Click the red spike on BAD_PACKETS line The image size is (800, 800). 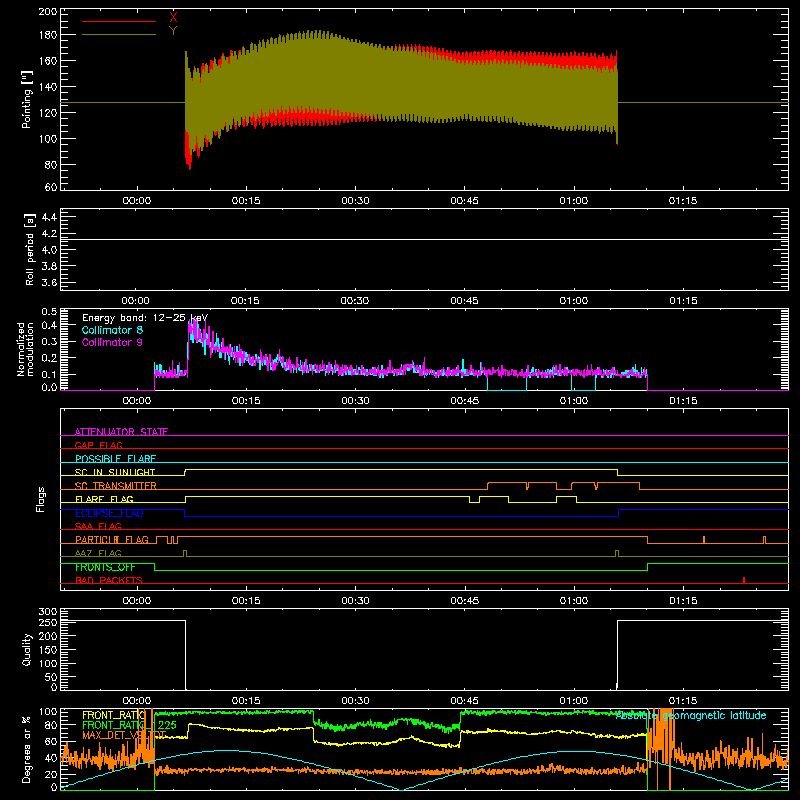[744, 580]
